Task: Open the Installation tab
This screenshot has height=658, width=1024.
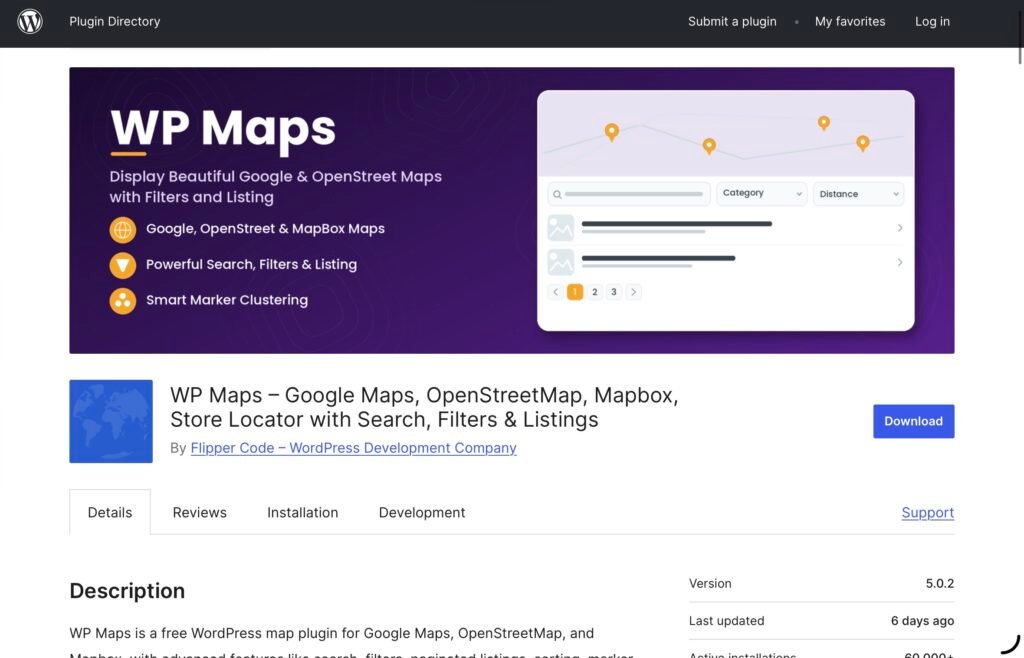Action: tap(302, 512)
